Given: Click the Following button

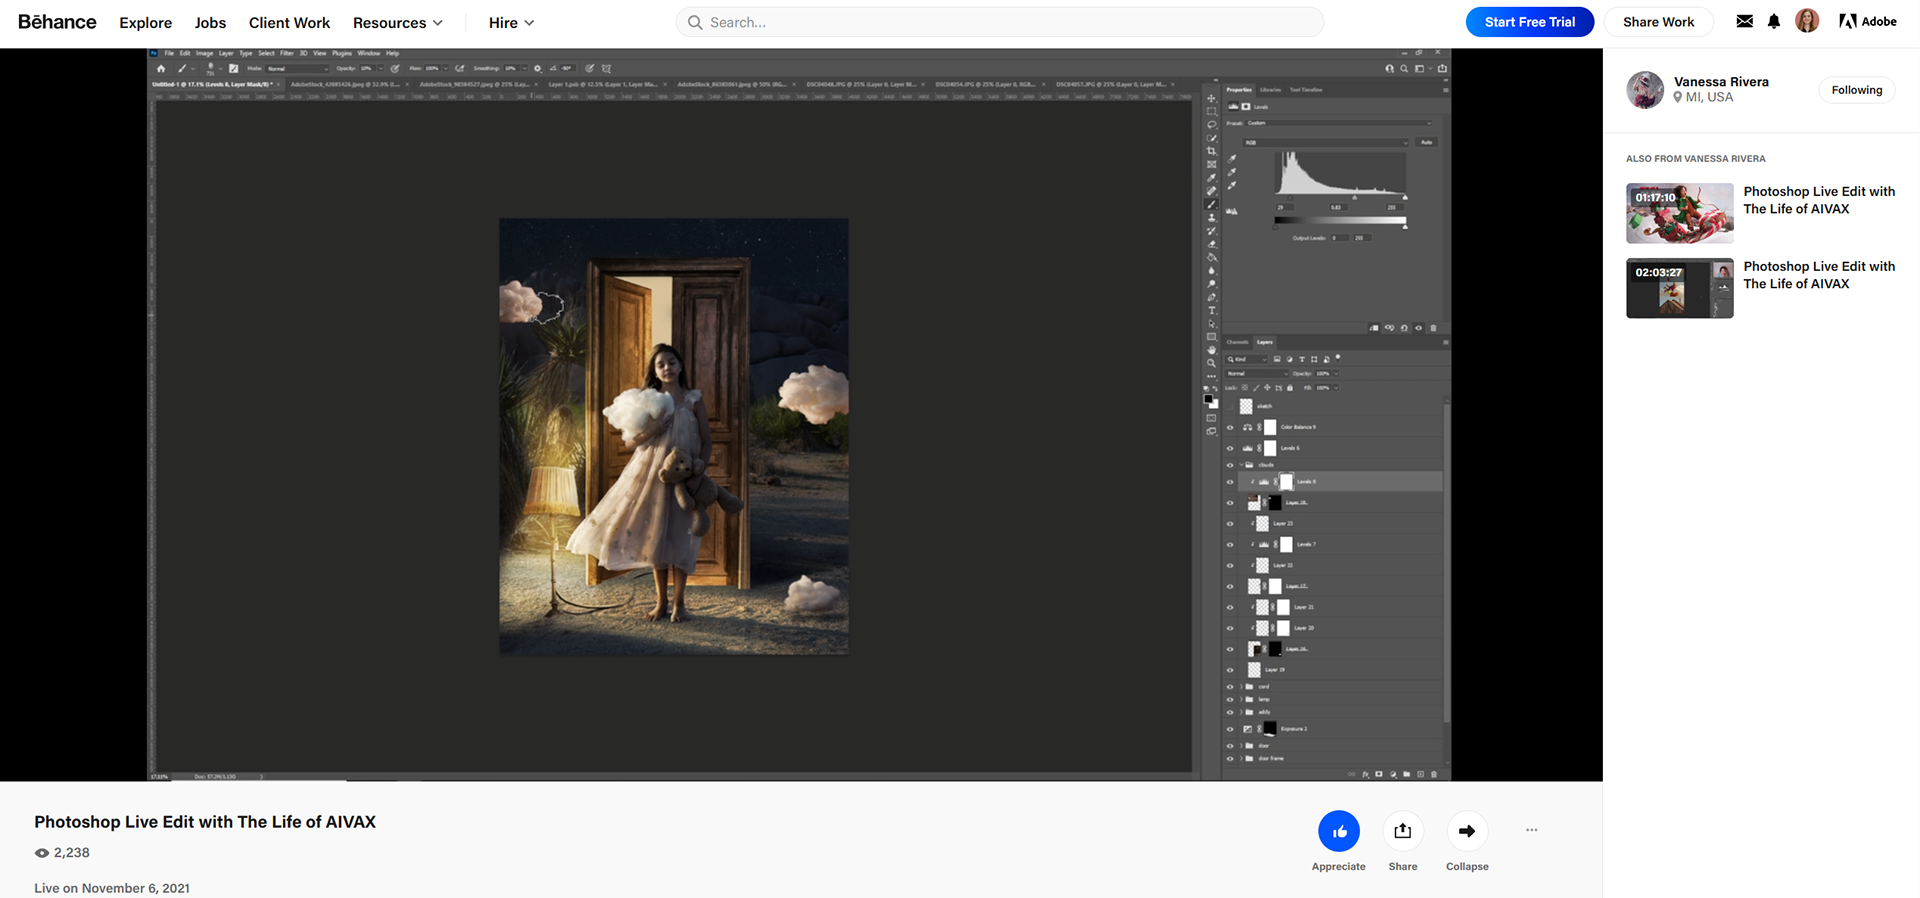Looking at the screenshot, I should [1856, 90].
